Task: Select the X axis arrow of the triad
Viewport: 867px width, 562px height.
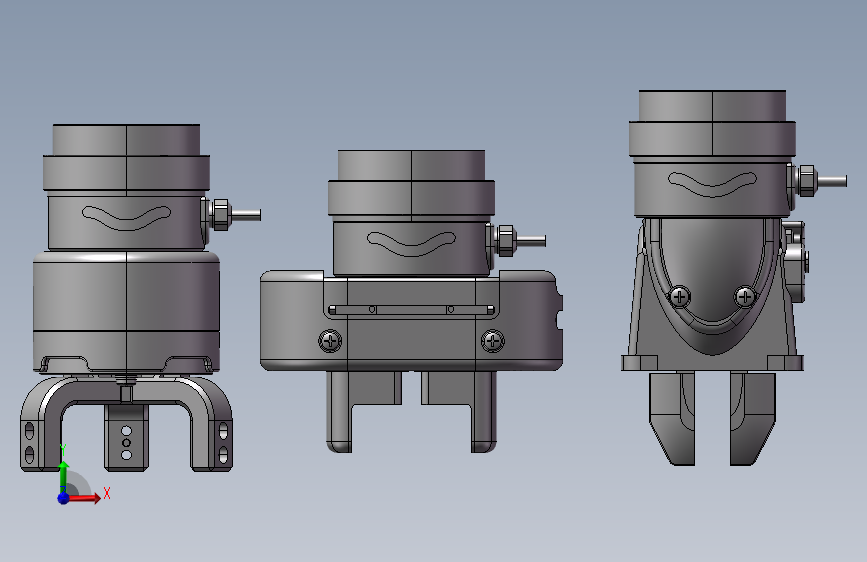Action: tap(84, 498)
